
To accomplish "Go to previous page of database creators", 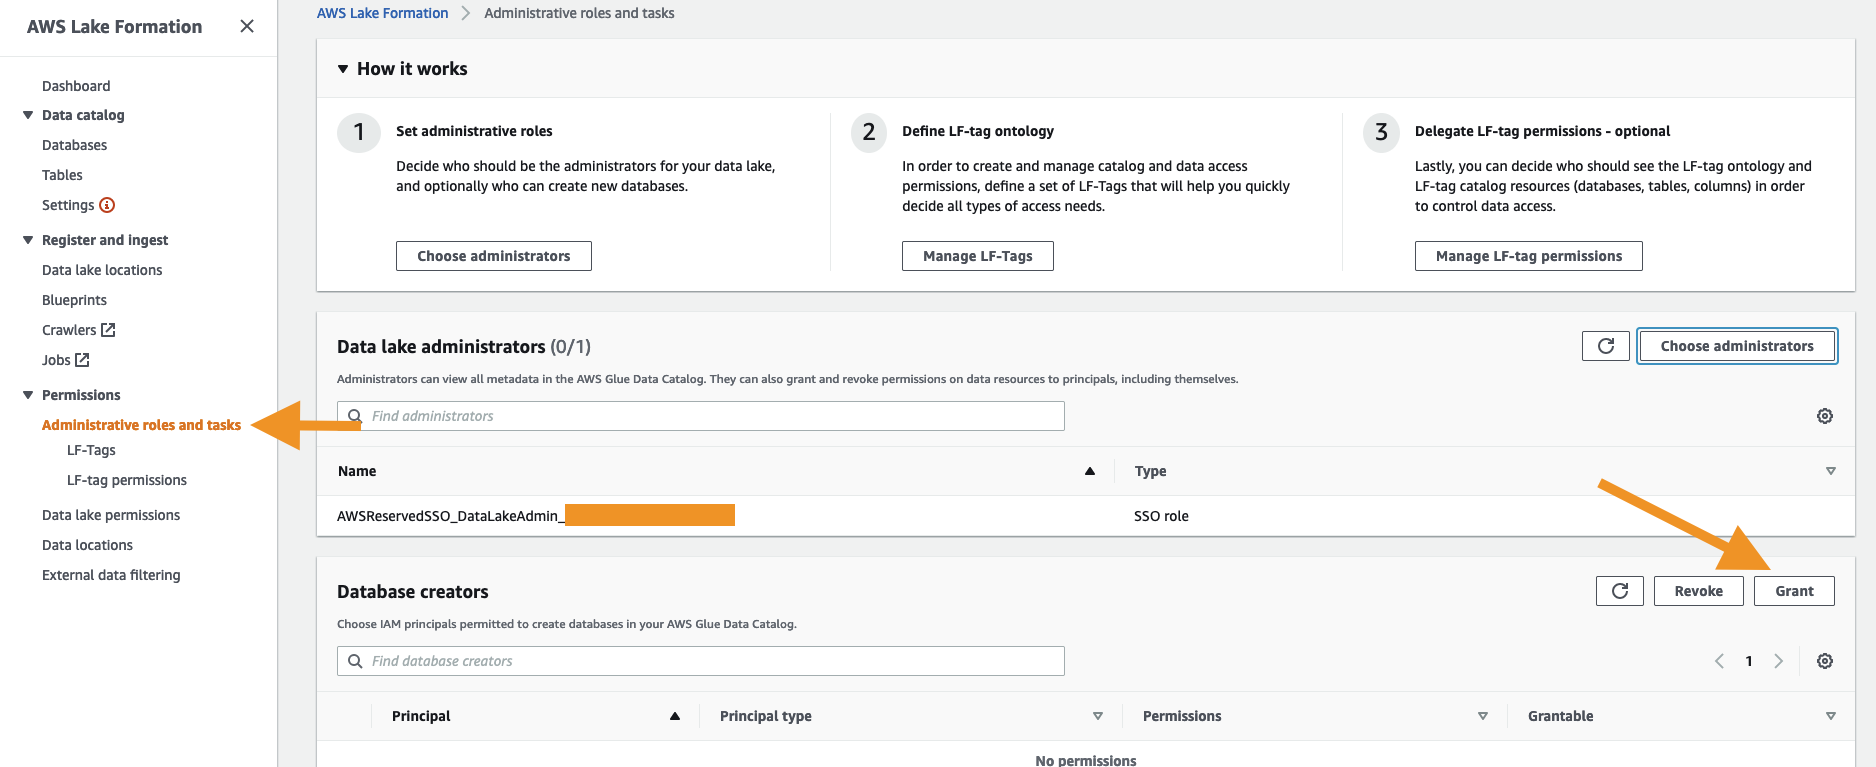I will pos(1719,661).
